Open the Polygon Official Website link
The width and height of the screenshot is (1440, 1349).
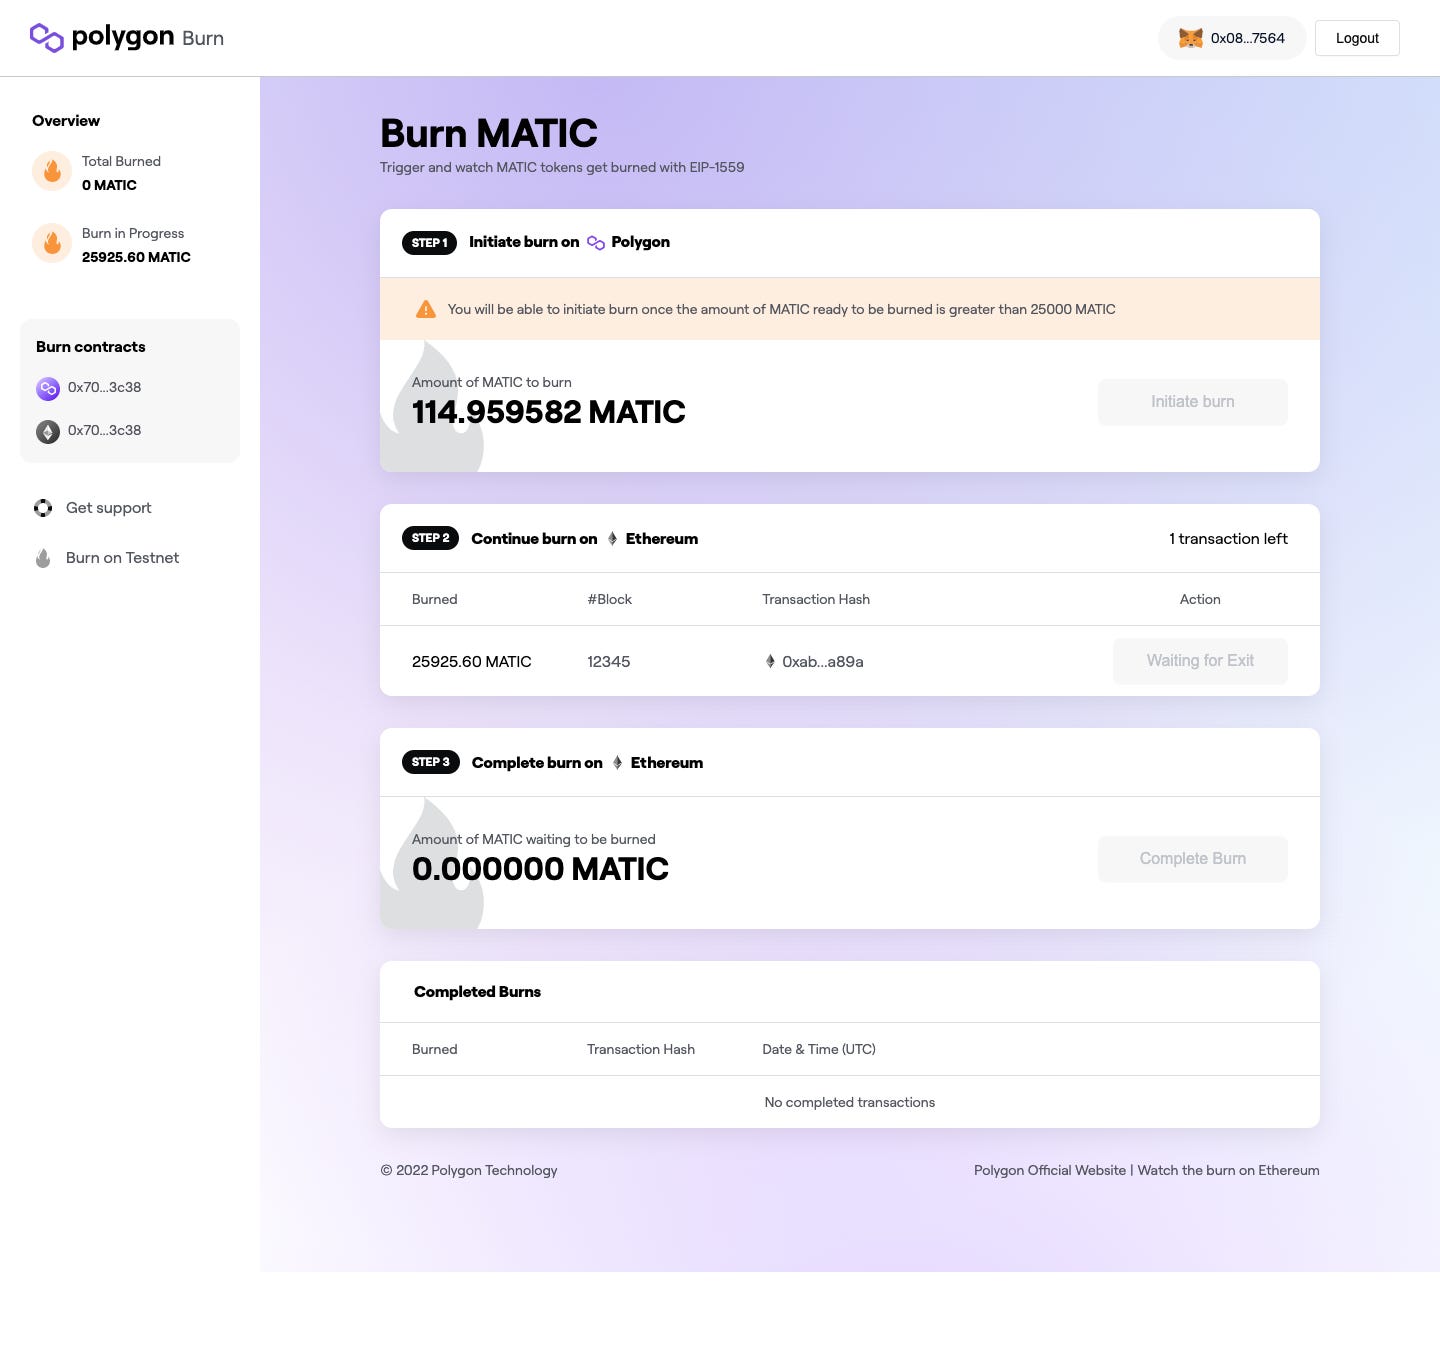click(1050, 1170)
